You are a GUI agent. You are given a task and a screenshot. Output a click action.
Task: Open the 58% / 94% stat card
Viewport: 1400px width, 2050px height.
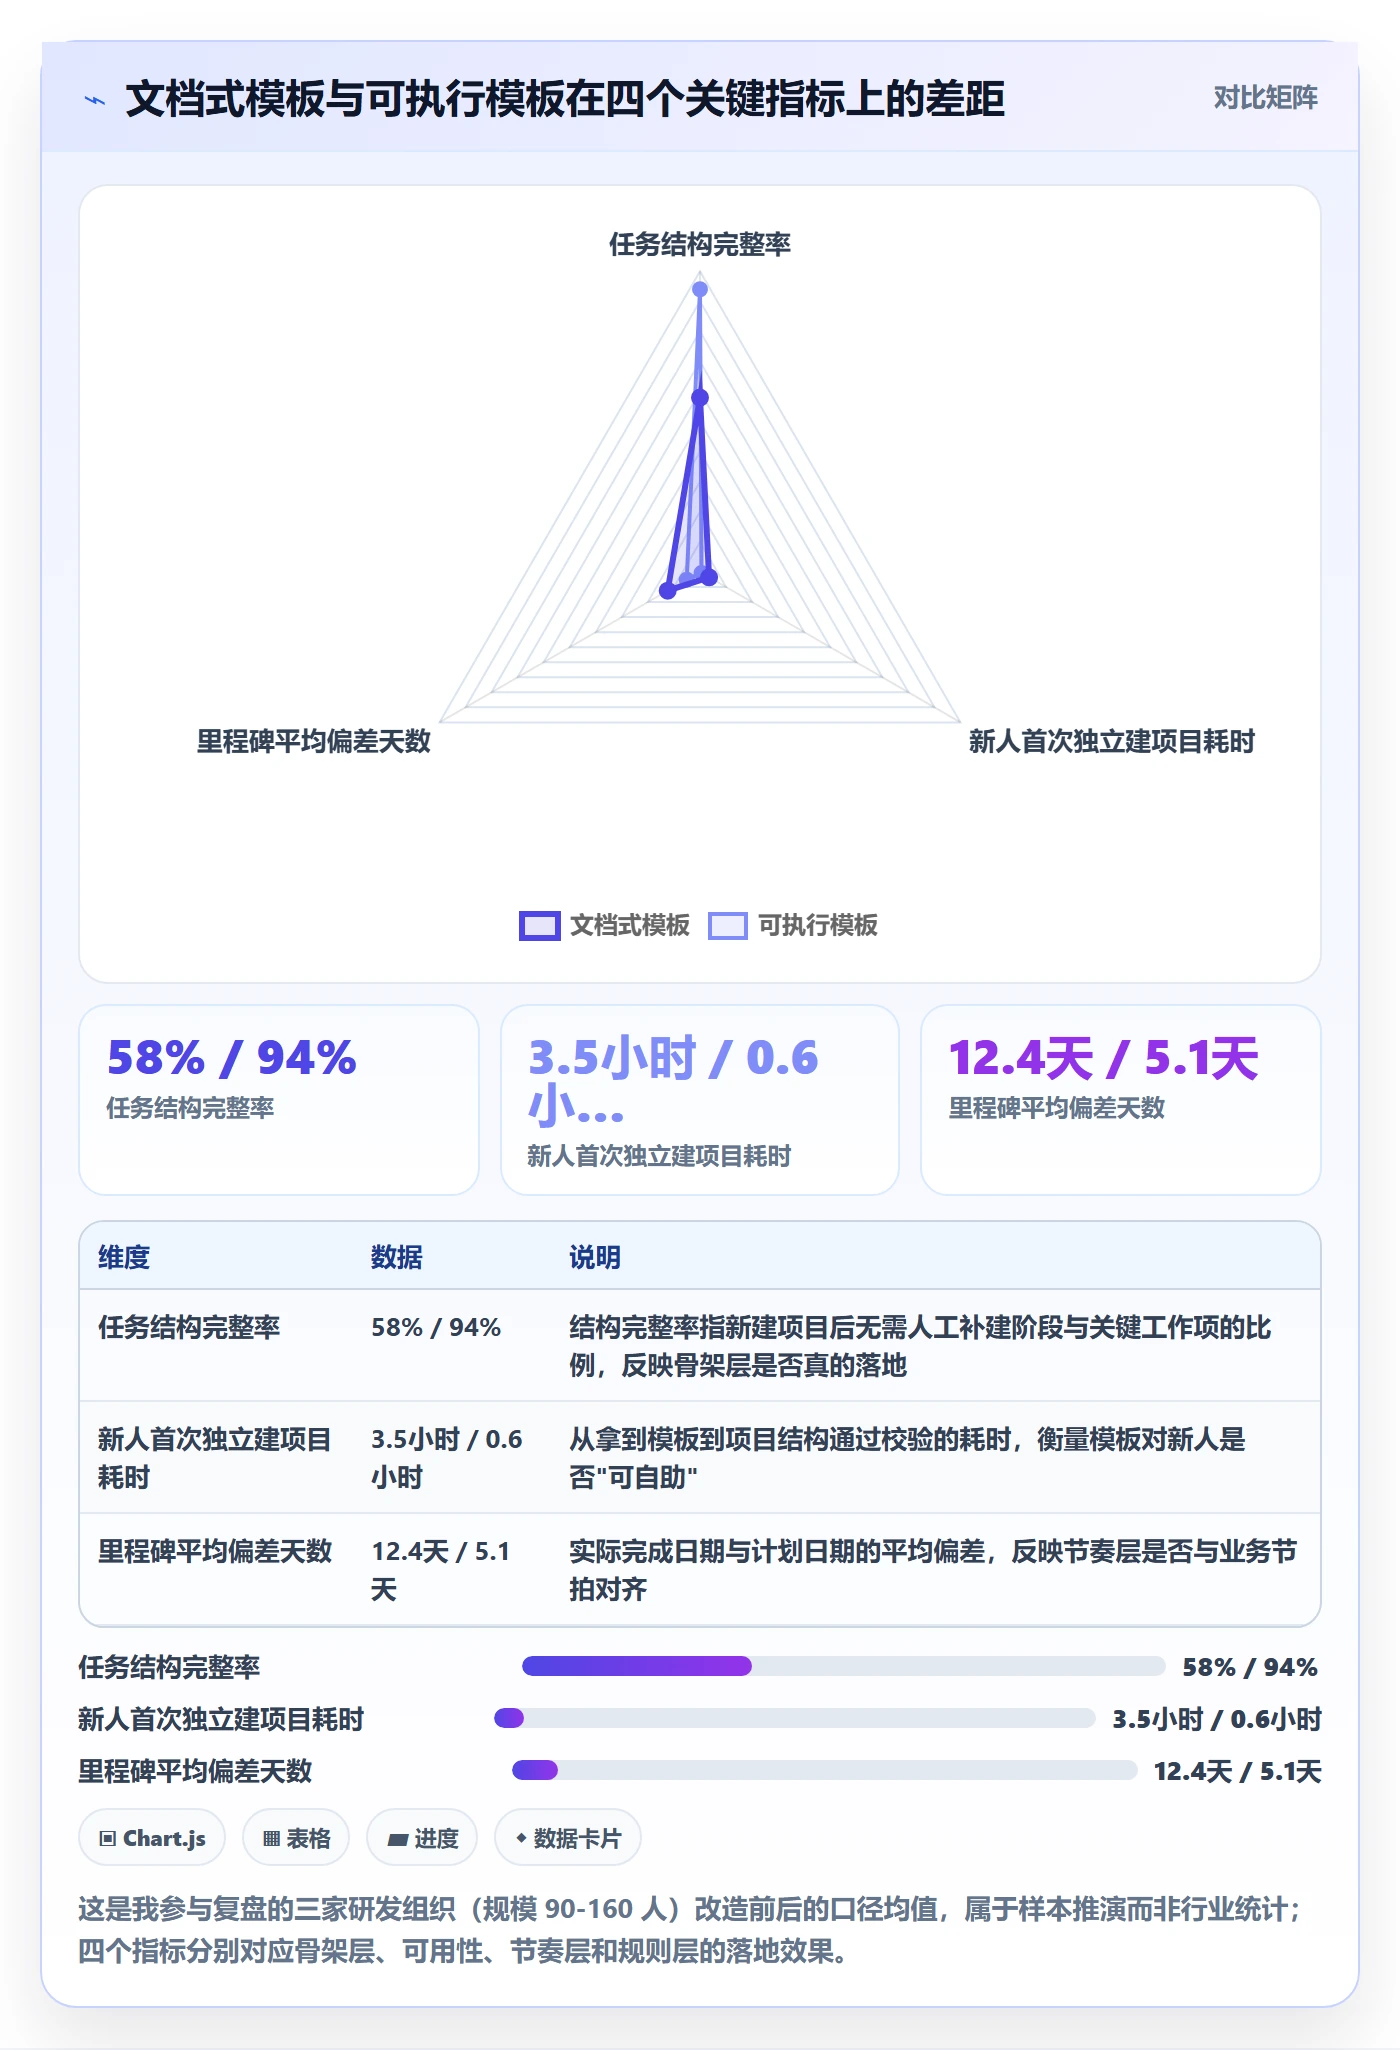tap(279, 1099)
